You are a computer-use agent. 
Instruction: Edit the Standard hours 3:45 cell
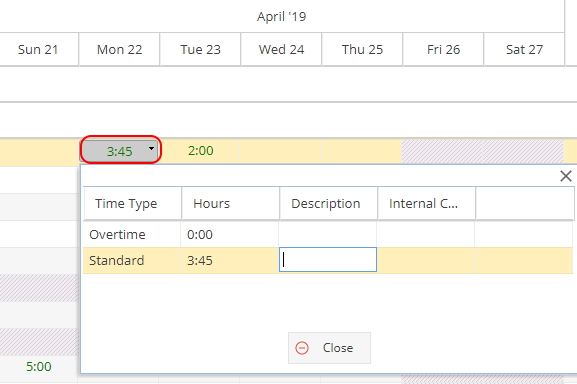pyautogui.click(x=230, y=260)
